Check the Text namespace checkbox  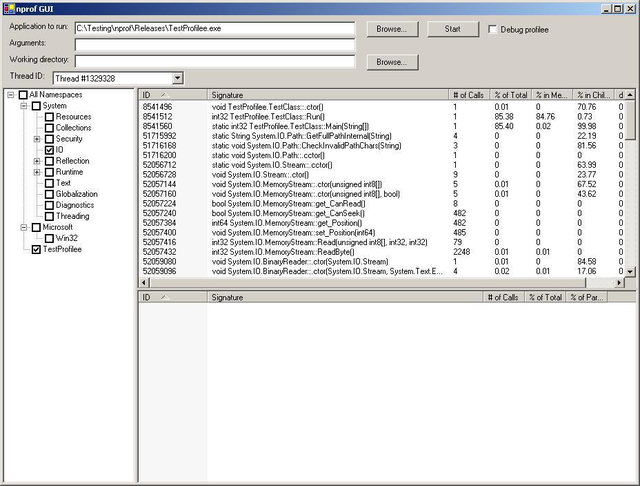[x=49, y=183]
